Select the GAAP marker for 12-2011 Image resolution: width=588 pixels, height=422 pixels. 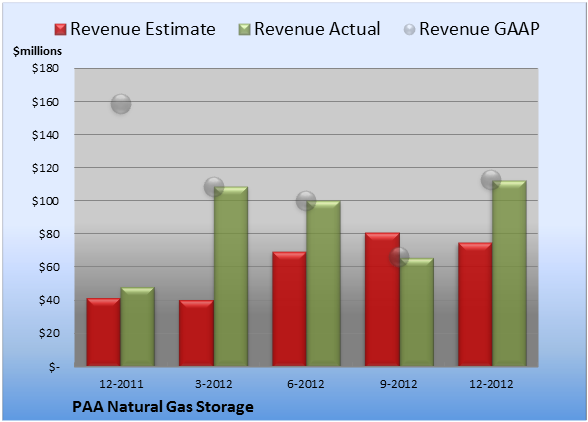pyautogui.click(x=121, y=104)
